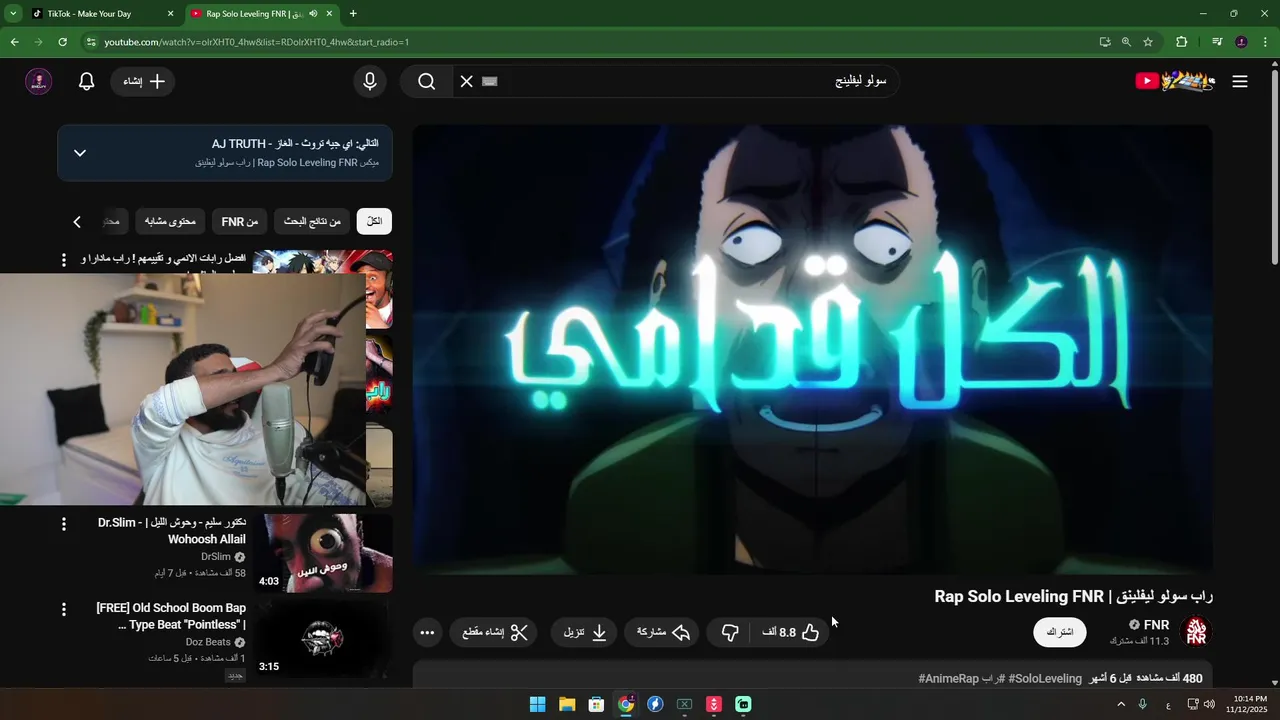Open Chrome profile avatar
1280x720 pixels.
1241,42
